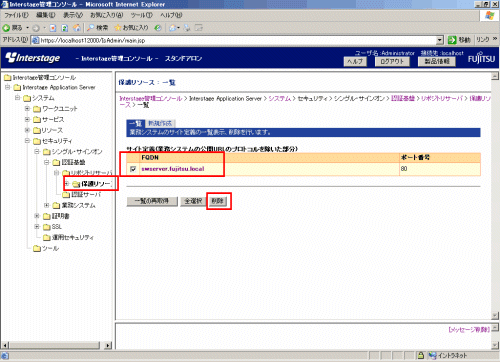Switch to the 新規作成 tab
Viewport: 500px width, 362px height.
tap(160, 123)
